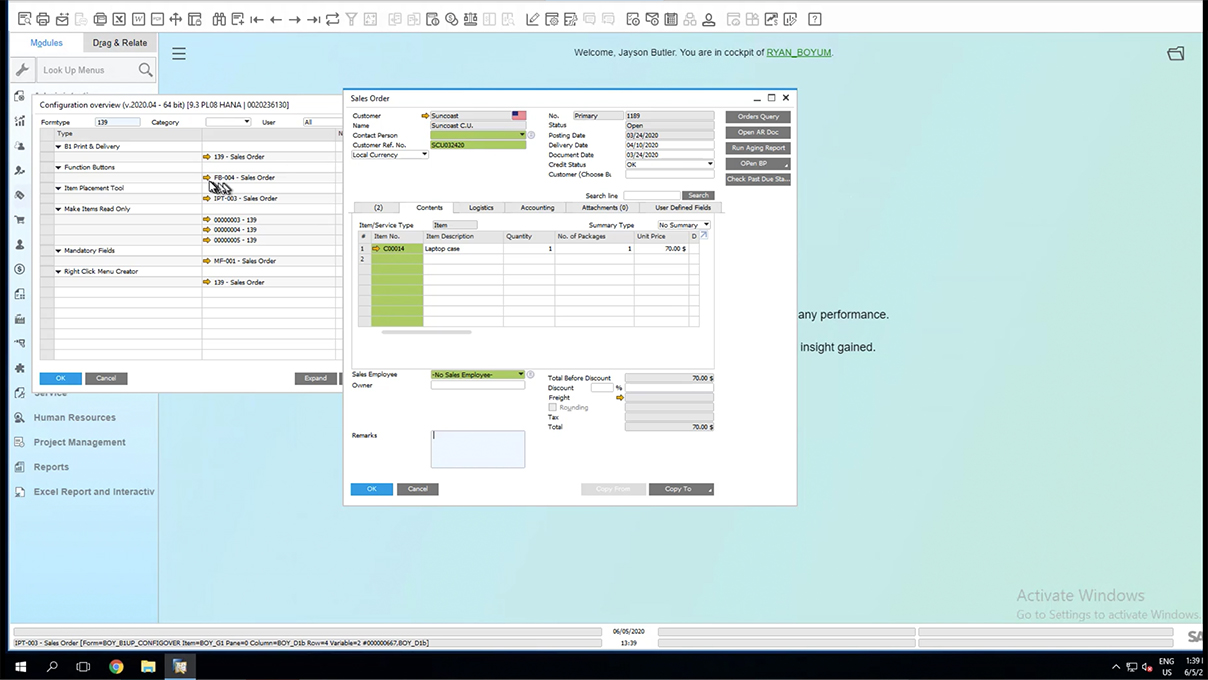Click the Filter funnel toolbar icon

click(352, 19)
